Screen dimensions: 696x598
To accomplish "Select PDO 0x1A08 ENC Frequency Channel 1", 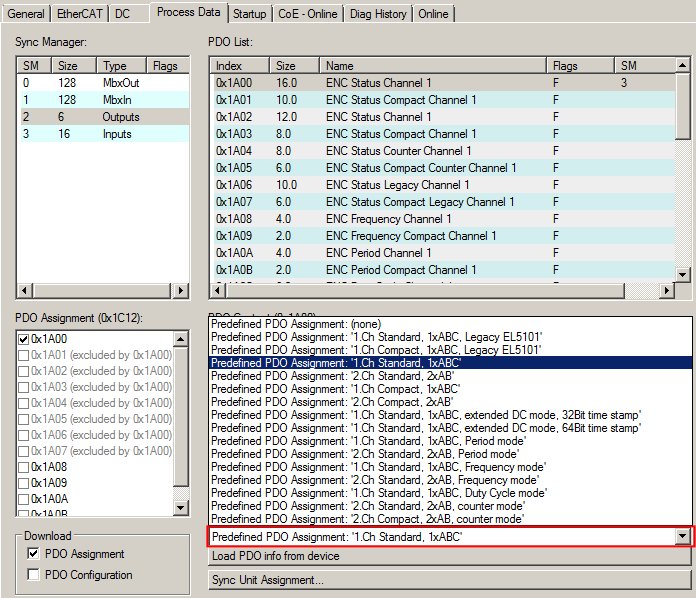I will [443, 219].
